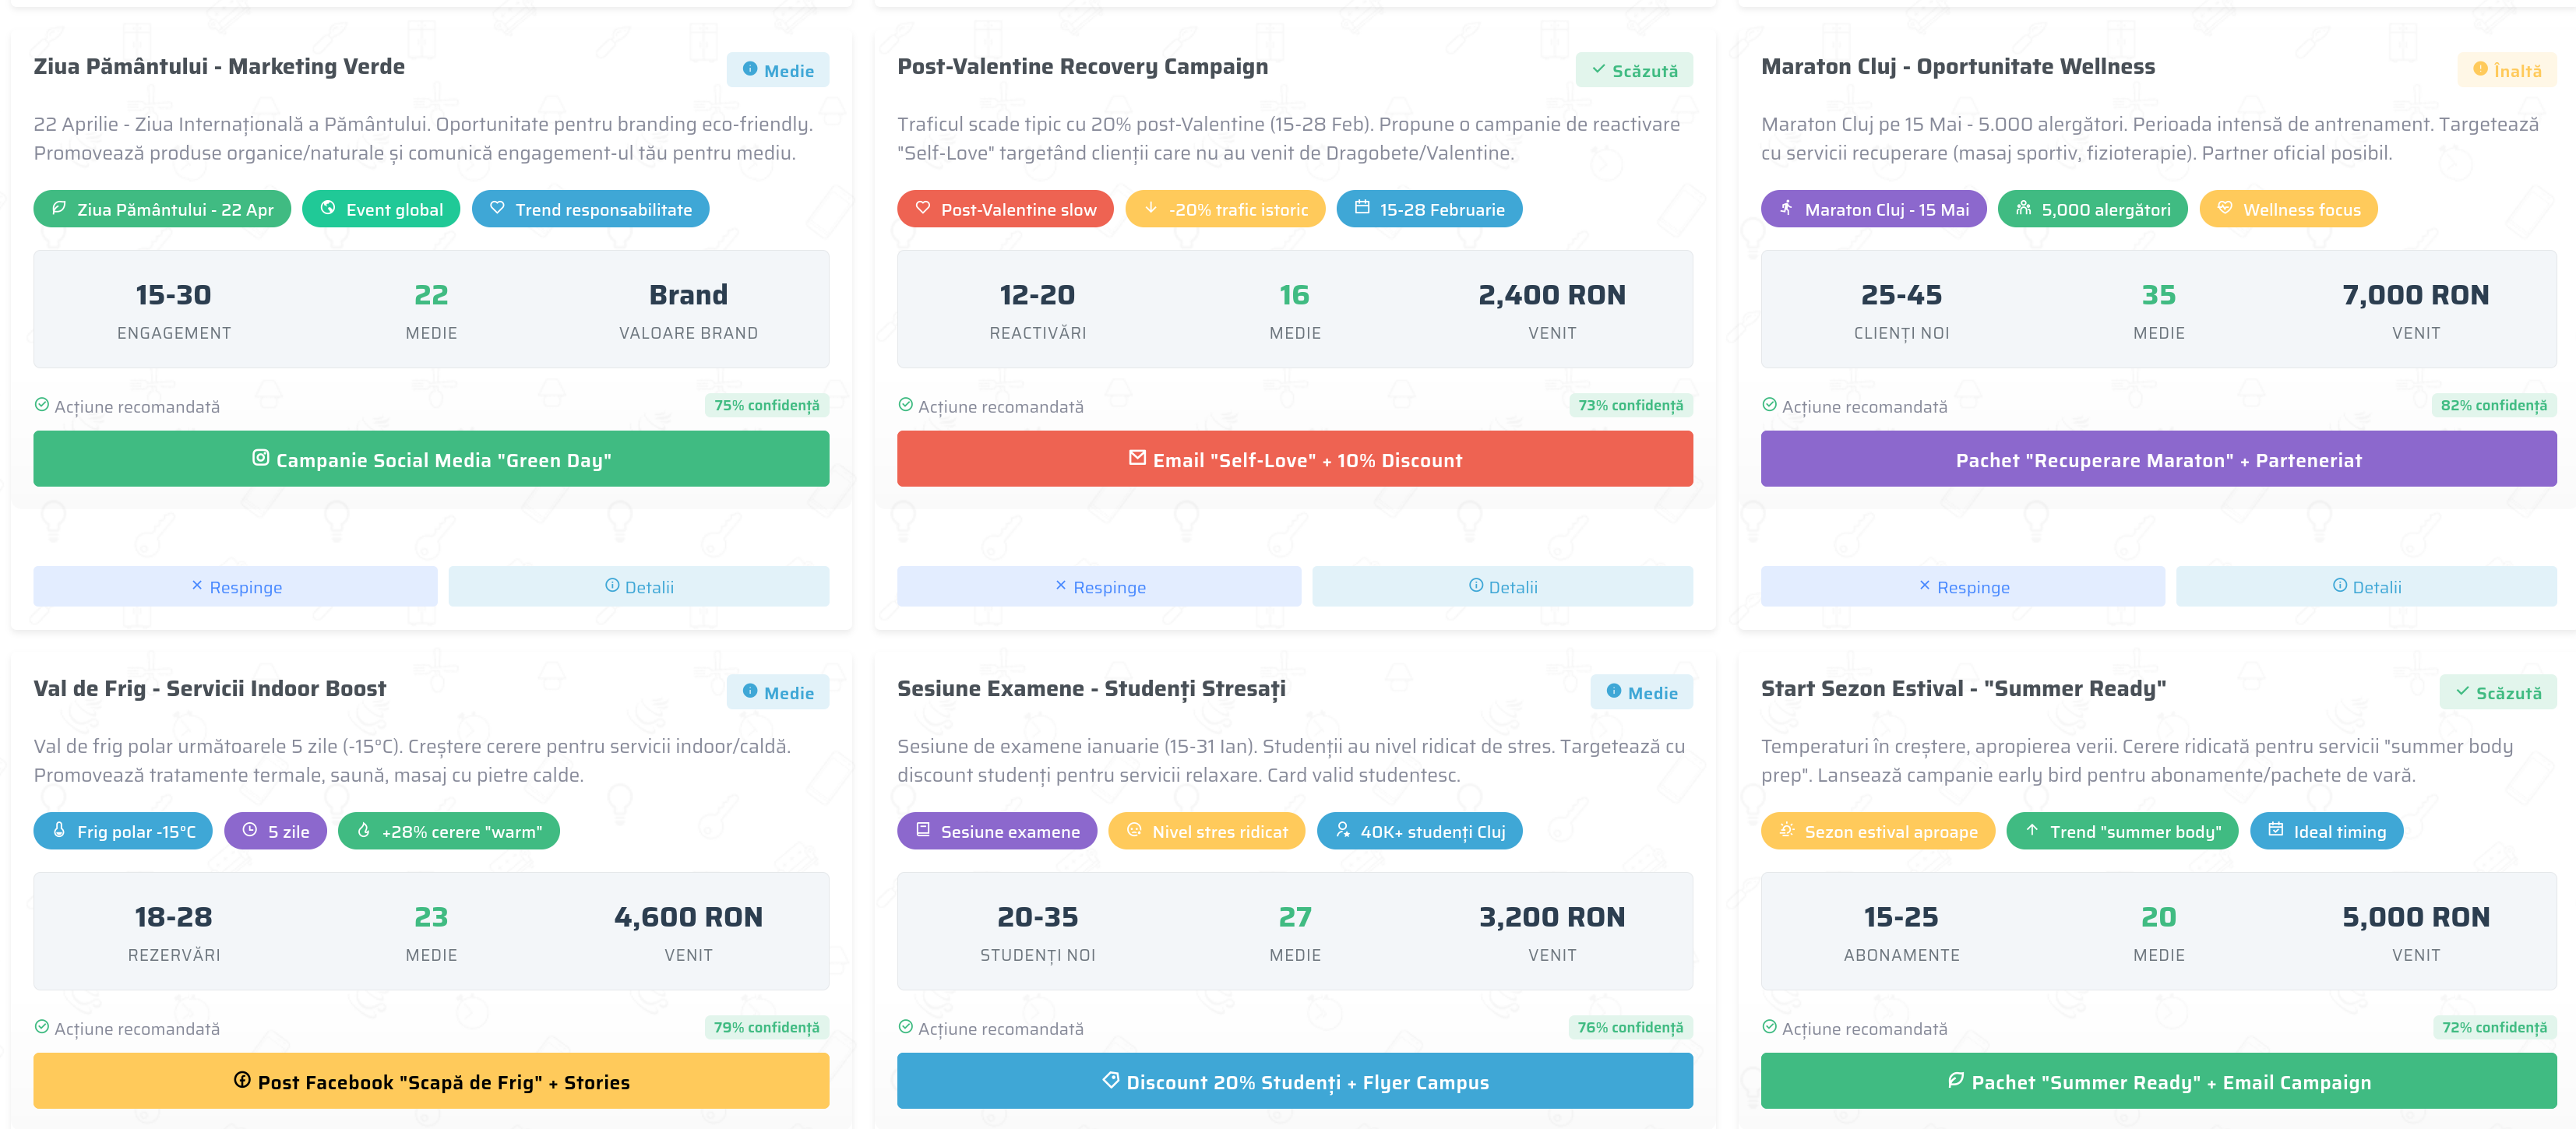Screen dimensions: 2576x1129
Task: Click Facebook icon on Scapă de Frig button
Action: [x=242, y=1080]
